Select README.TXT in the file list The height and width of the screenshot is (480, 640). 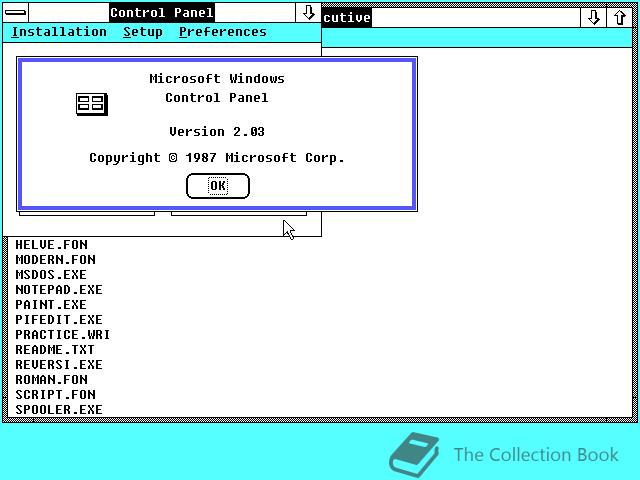click(x=55, y=350)
